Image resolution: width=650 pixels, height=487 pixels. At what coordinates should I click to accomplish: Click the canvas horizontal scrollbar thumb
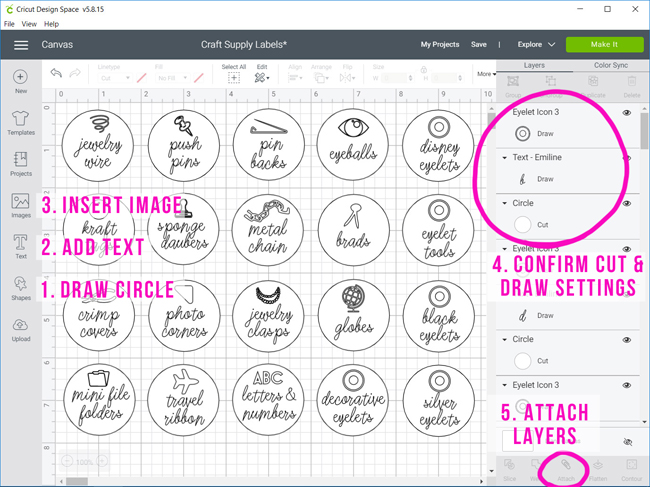[x=77, y=482]
